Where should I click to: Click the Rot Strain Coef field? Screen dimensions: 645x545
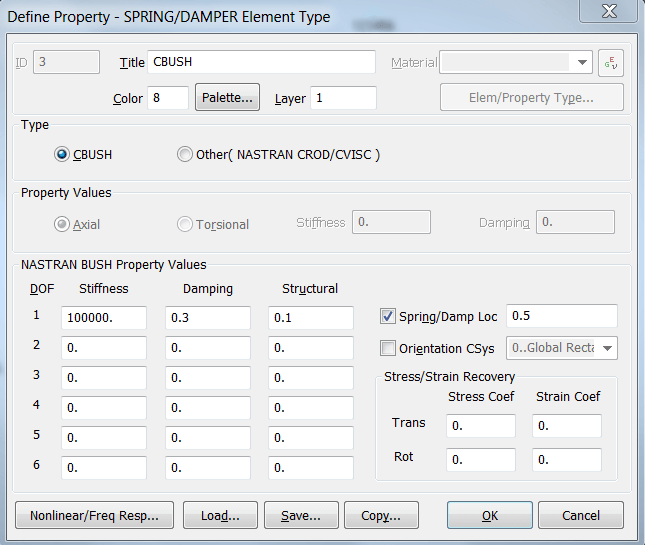tap(567, 459)
